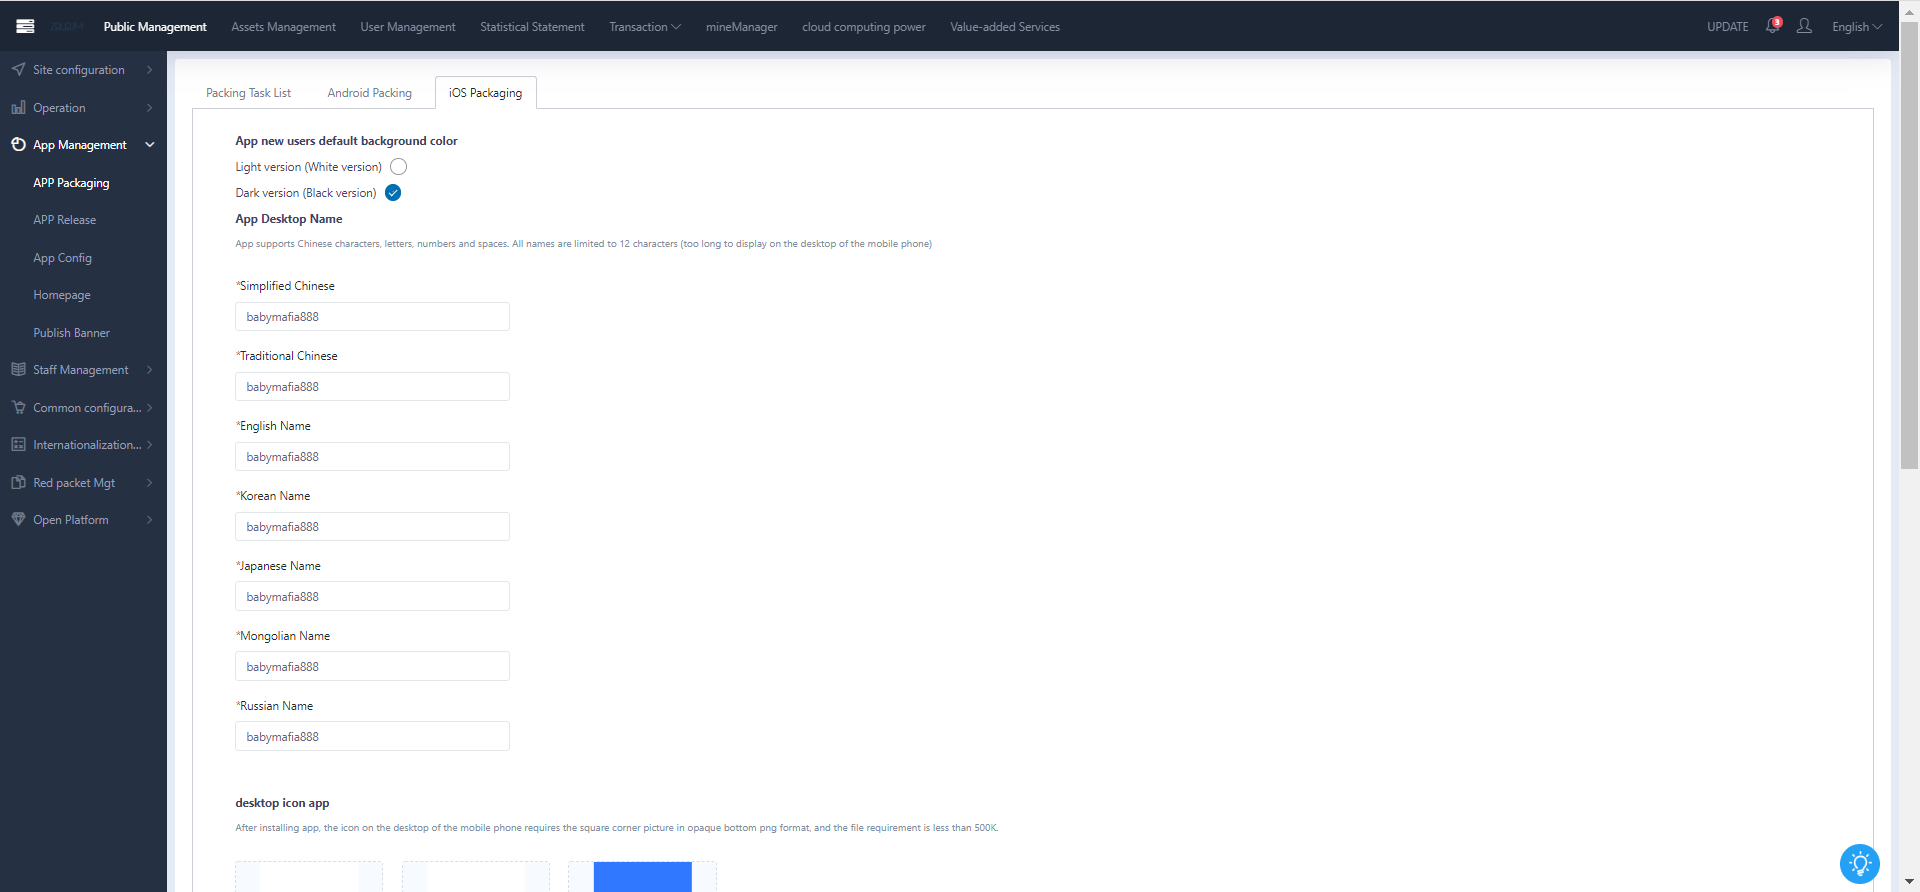Click the lightbulb help icon
Viewport: 1920px width, 892px height.
pos(1860,864)
